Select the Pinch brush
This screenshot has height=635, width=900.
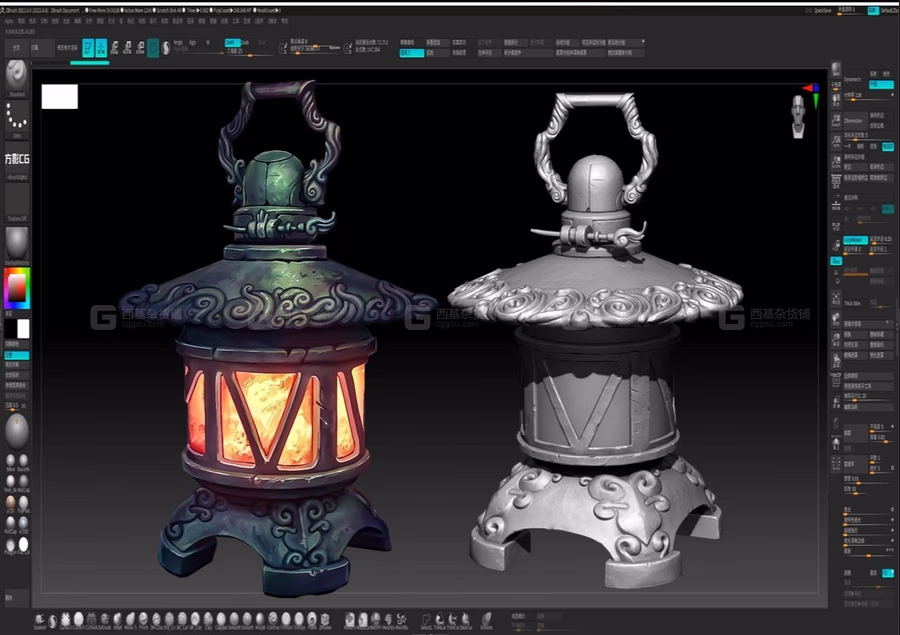pyautogui.click(x=143, y=620)
